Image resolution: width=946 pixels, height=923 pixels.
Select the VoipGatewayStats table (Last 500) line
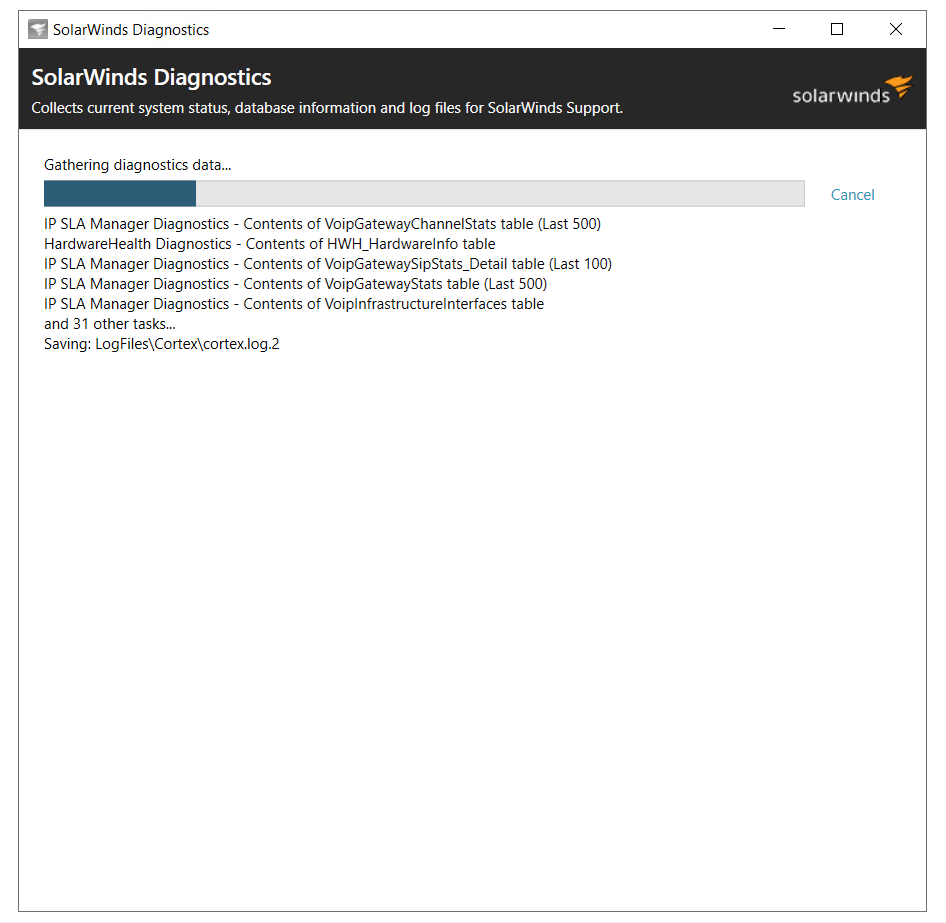296,284
